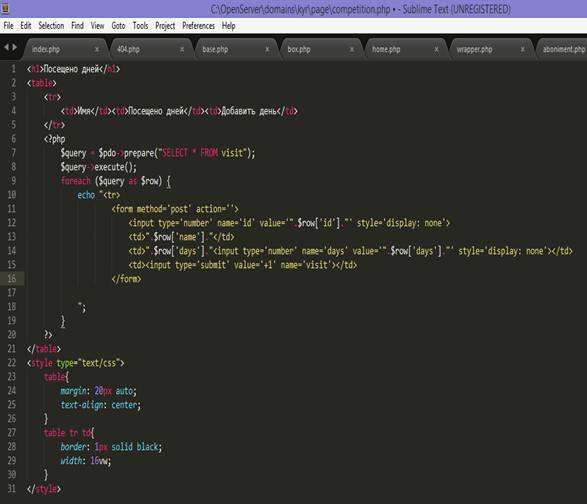The width and height of the screenshot is (587, 504).
Task: Close the base.php tab
Action: click(x=267, y=49)
